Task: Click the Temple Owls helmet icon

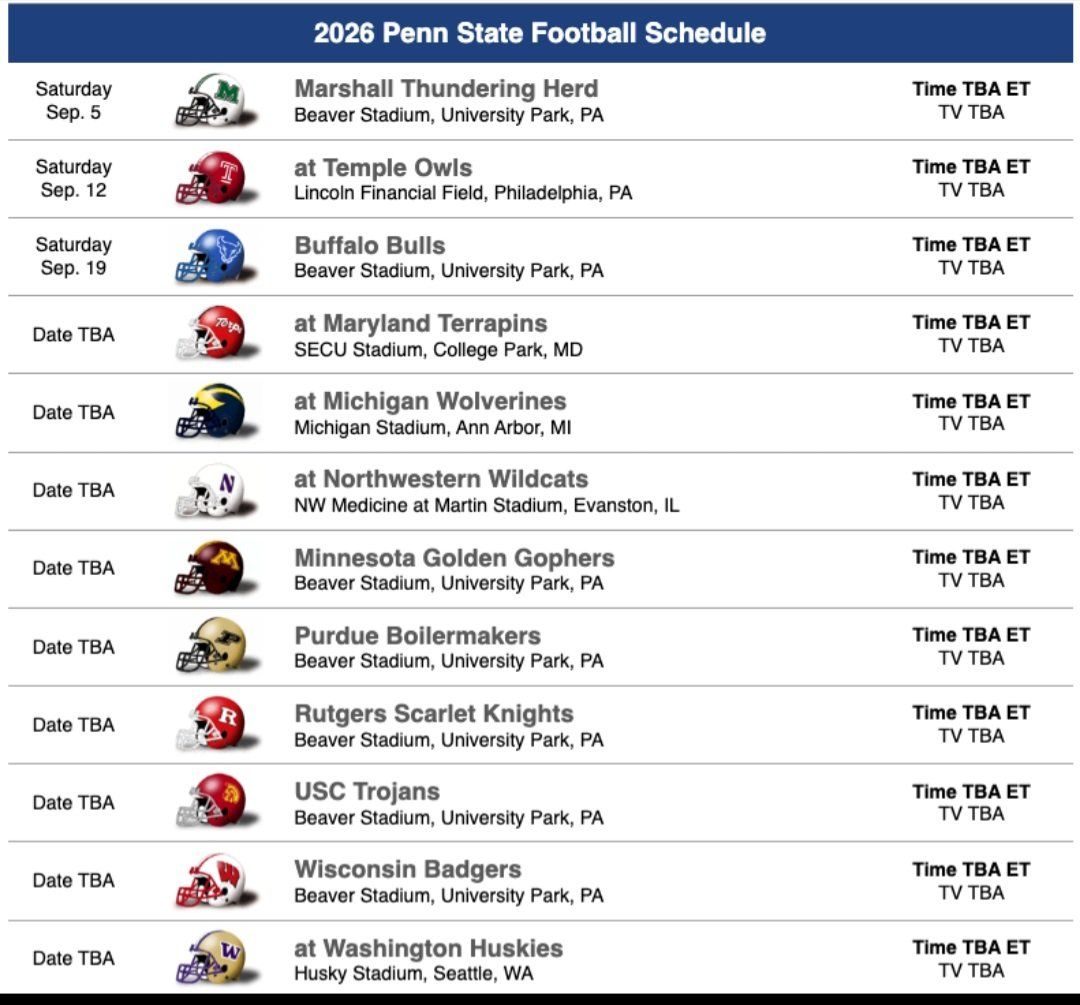Action: click(212, 178)
